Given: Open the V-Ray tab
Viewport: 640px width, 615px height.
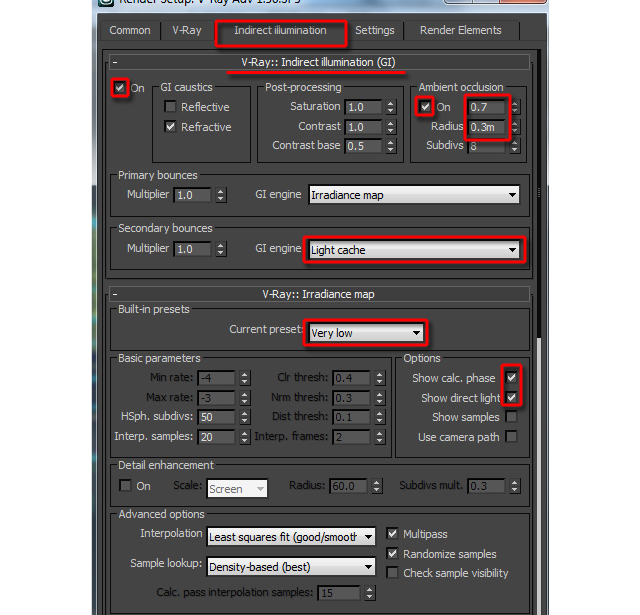Looking at the screenshot, I should pos(187,30).
